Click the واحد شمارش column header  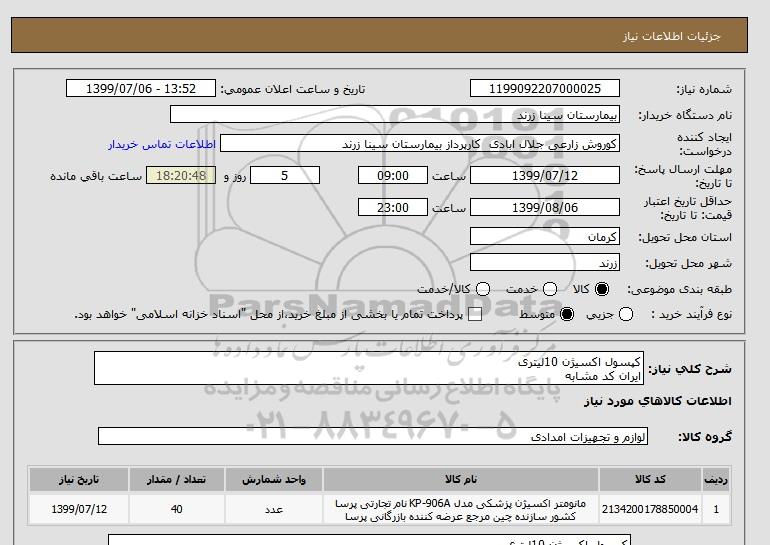pos(274,480)
